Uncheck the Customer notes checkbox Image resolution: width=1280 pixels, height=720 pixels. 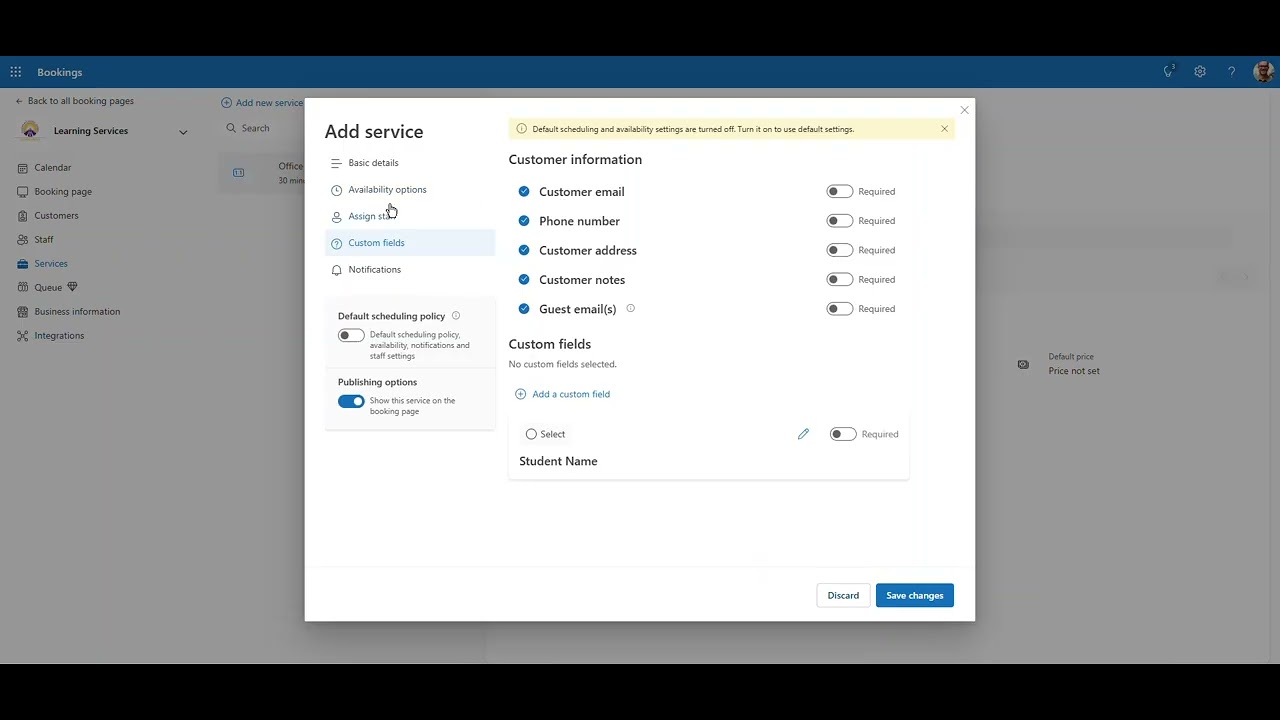(524, 279)
